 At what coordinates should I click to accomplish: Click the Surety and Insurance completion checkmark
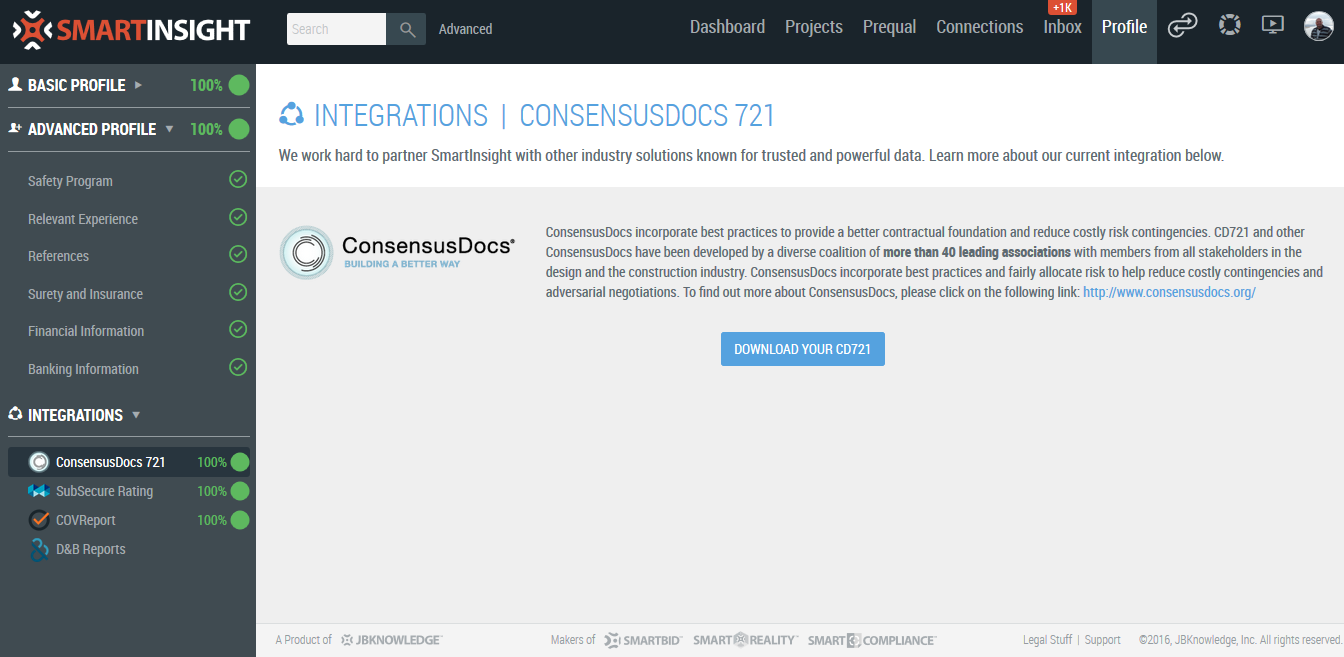click(238, 292)
